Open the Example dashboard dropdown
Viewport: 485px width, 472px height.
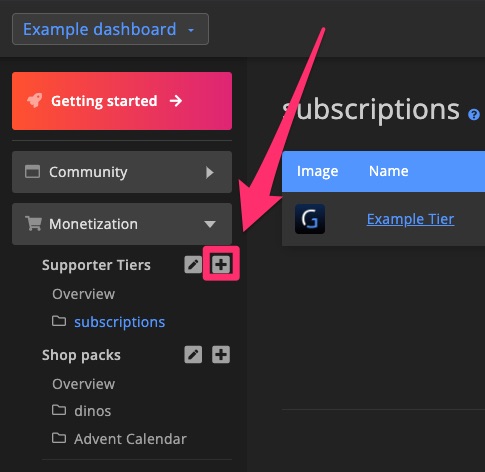(110, 29)
